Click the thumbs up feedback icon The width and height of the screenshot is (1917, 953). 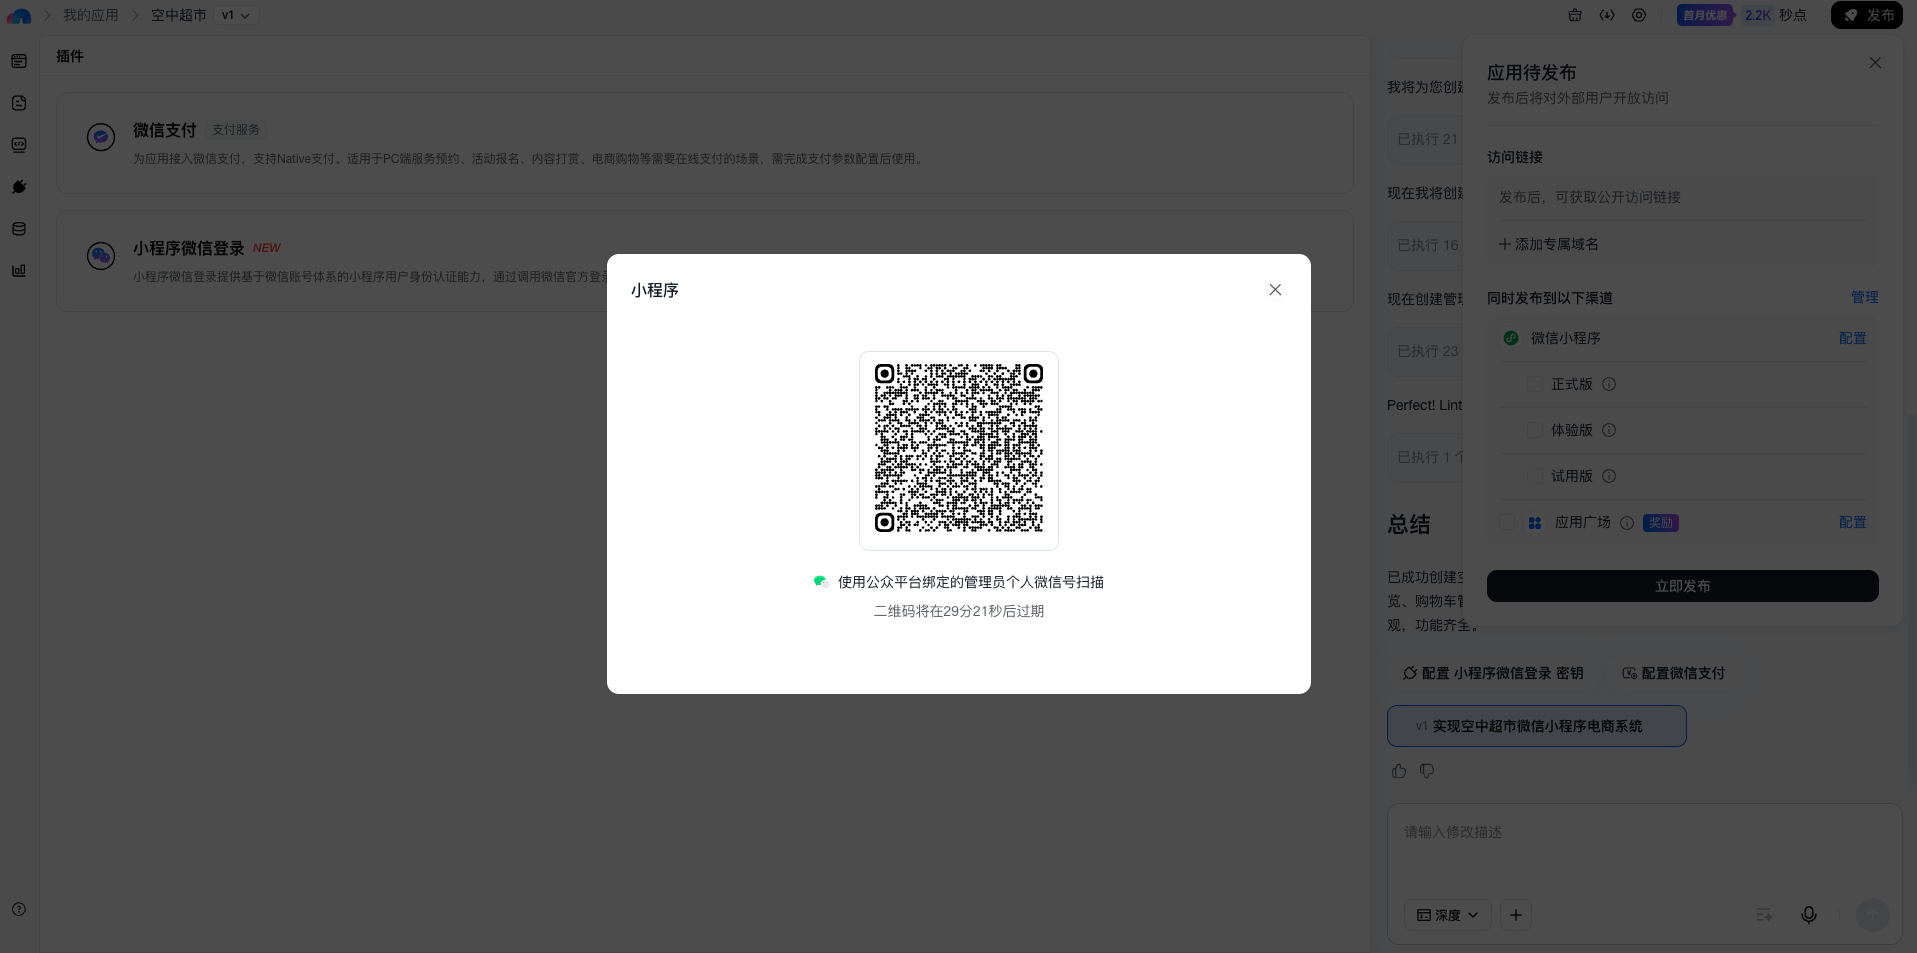pos(1399,771)
